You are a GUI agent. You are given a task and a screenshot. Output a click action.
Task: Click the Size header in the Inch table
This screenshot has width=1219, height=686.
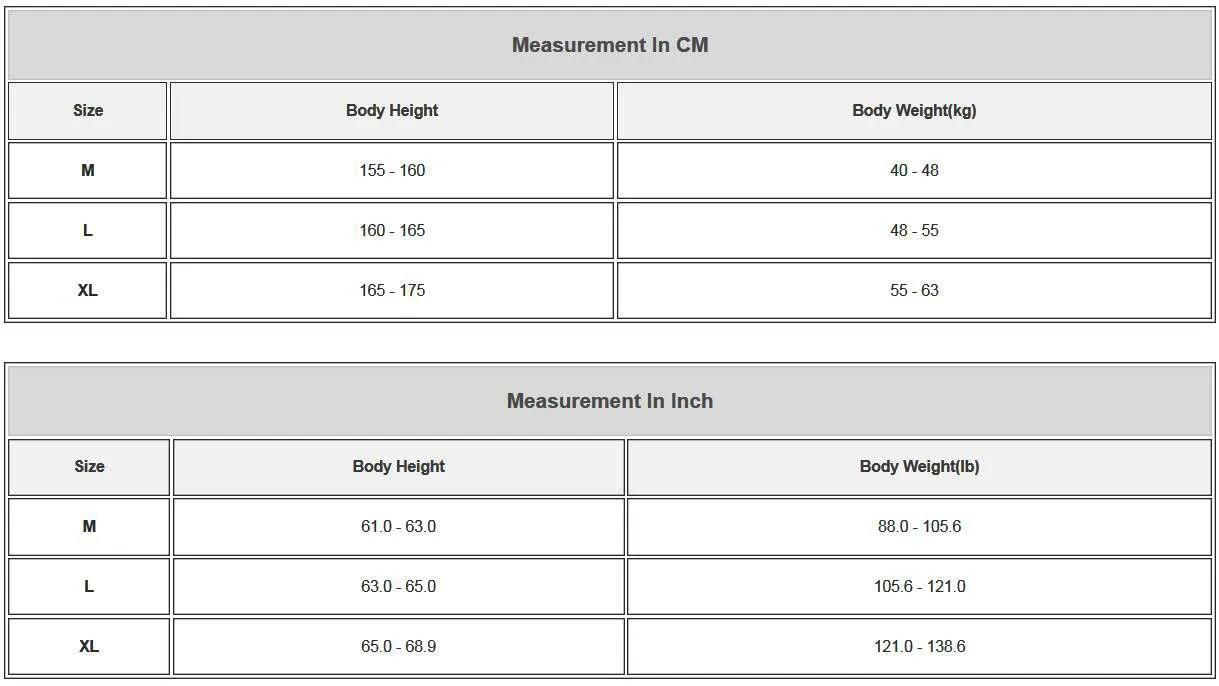tap(89, 466)
